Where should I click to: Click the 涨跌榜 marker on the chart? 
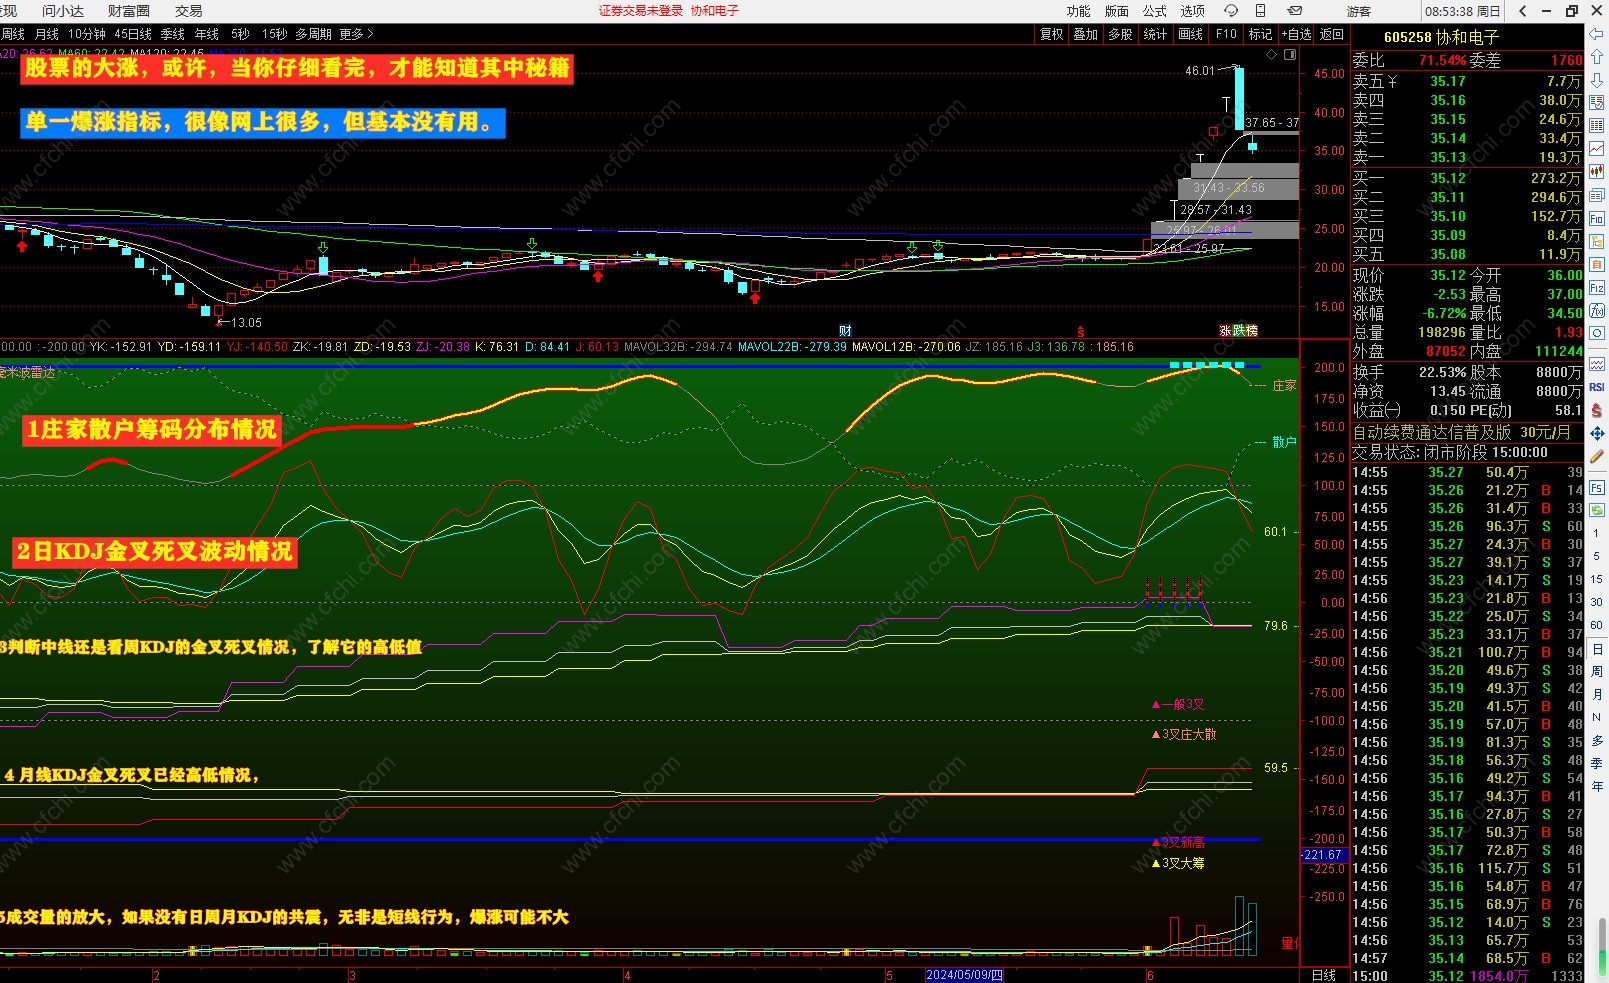1238,330
